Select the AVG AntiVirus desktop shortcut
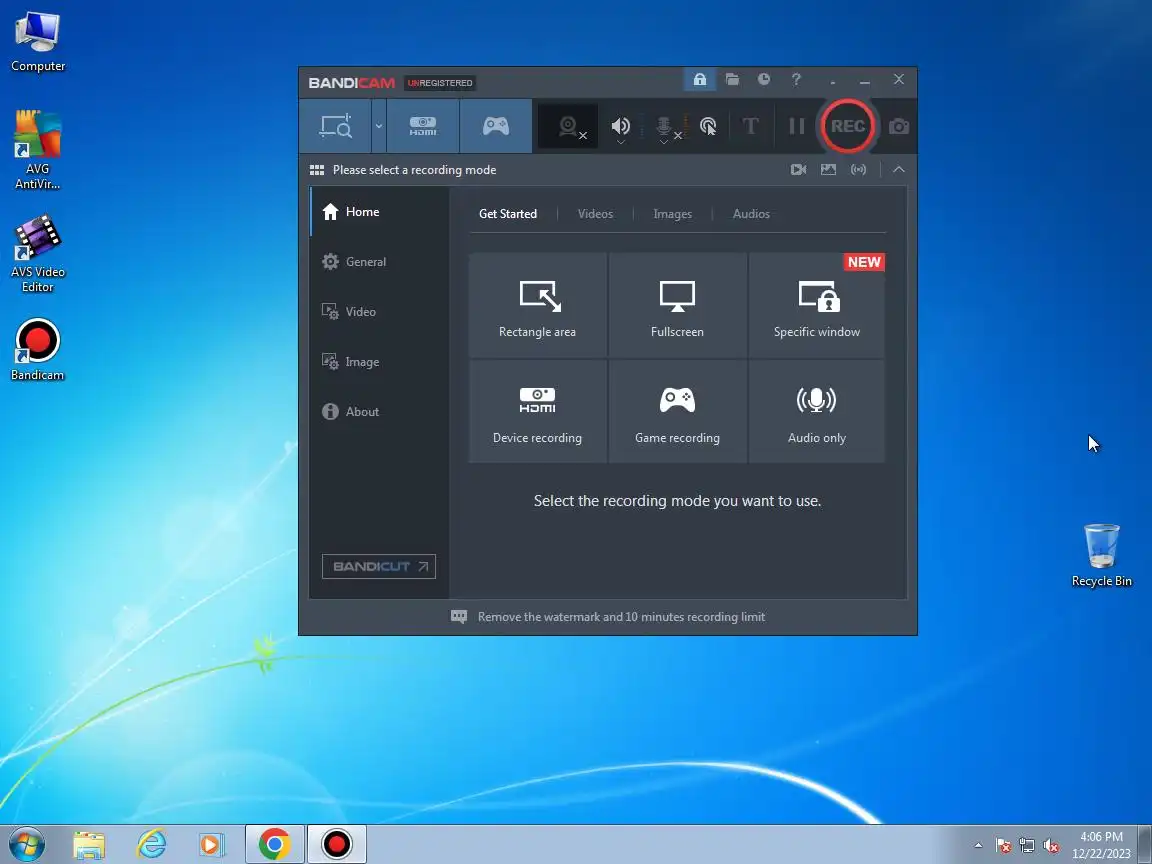This screenshot has width=1152, height=864. 37,149
